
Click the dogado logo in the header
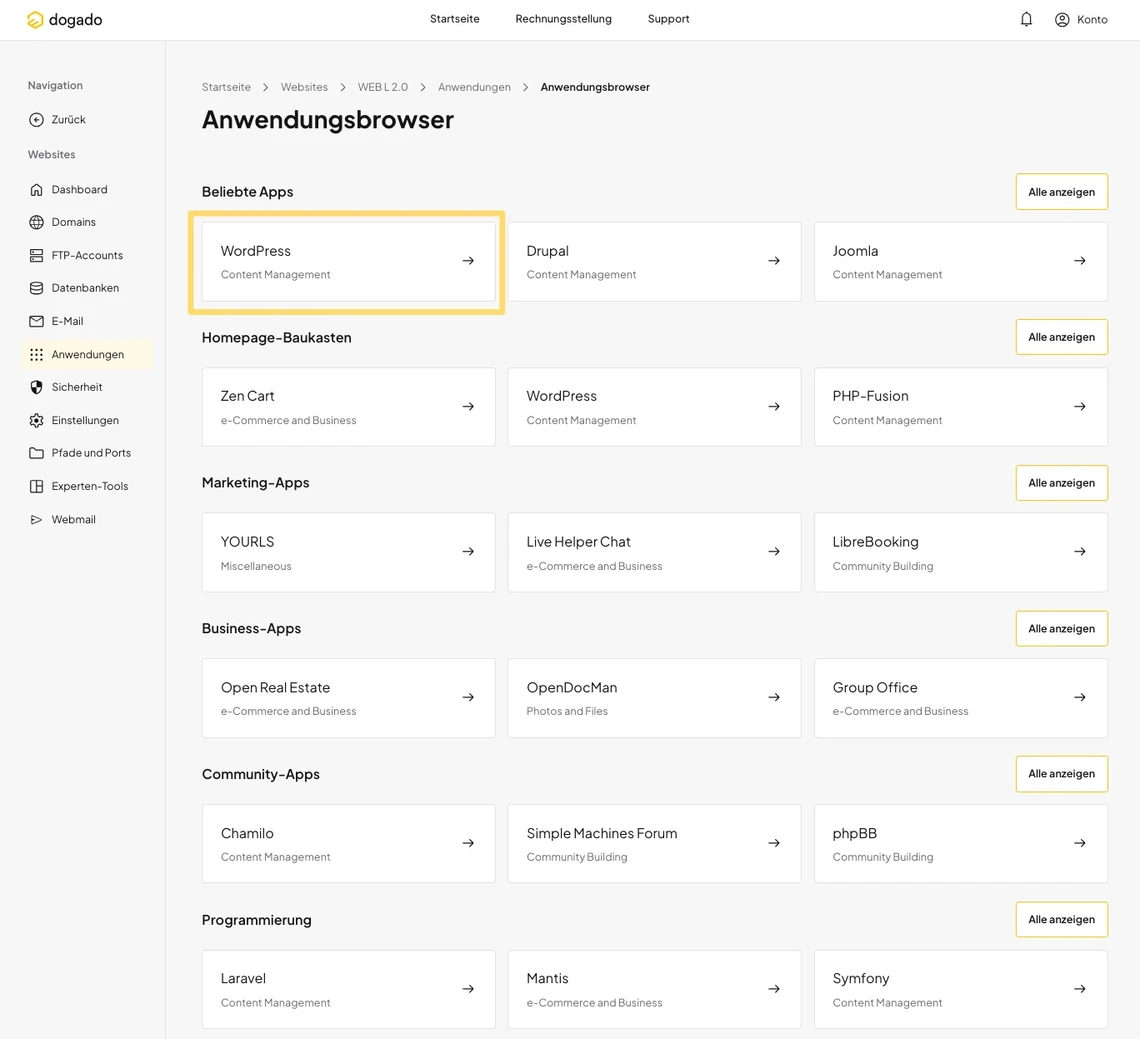[64, 19]
